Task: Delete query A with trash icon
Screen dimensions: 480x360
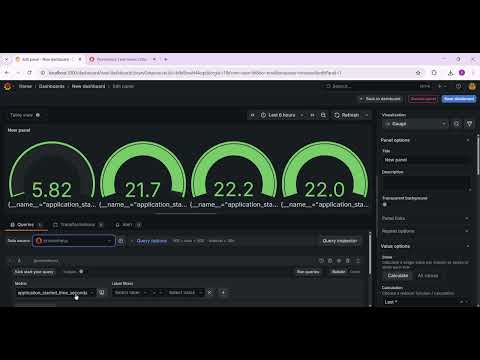Action: point(348,261)
